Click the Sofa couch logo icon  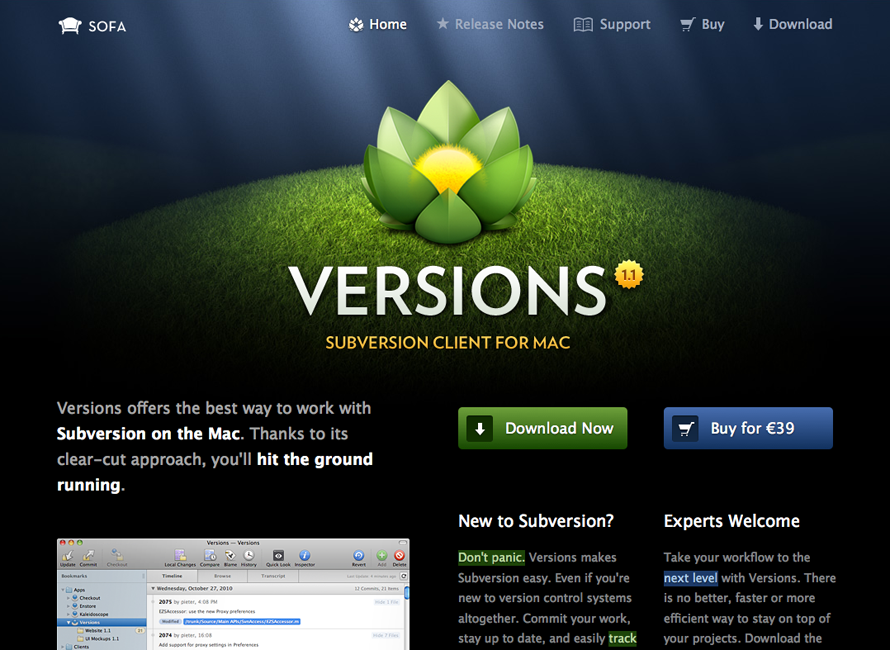[x=70, y=26]
